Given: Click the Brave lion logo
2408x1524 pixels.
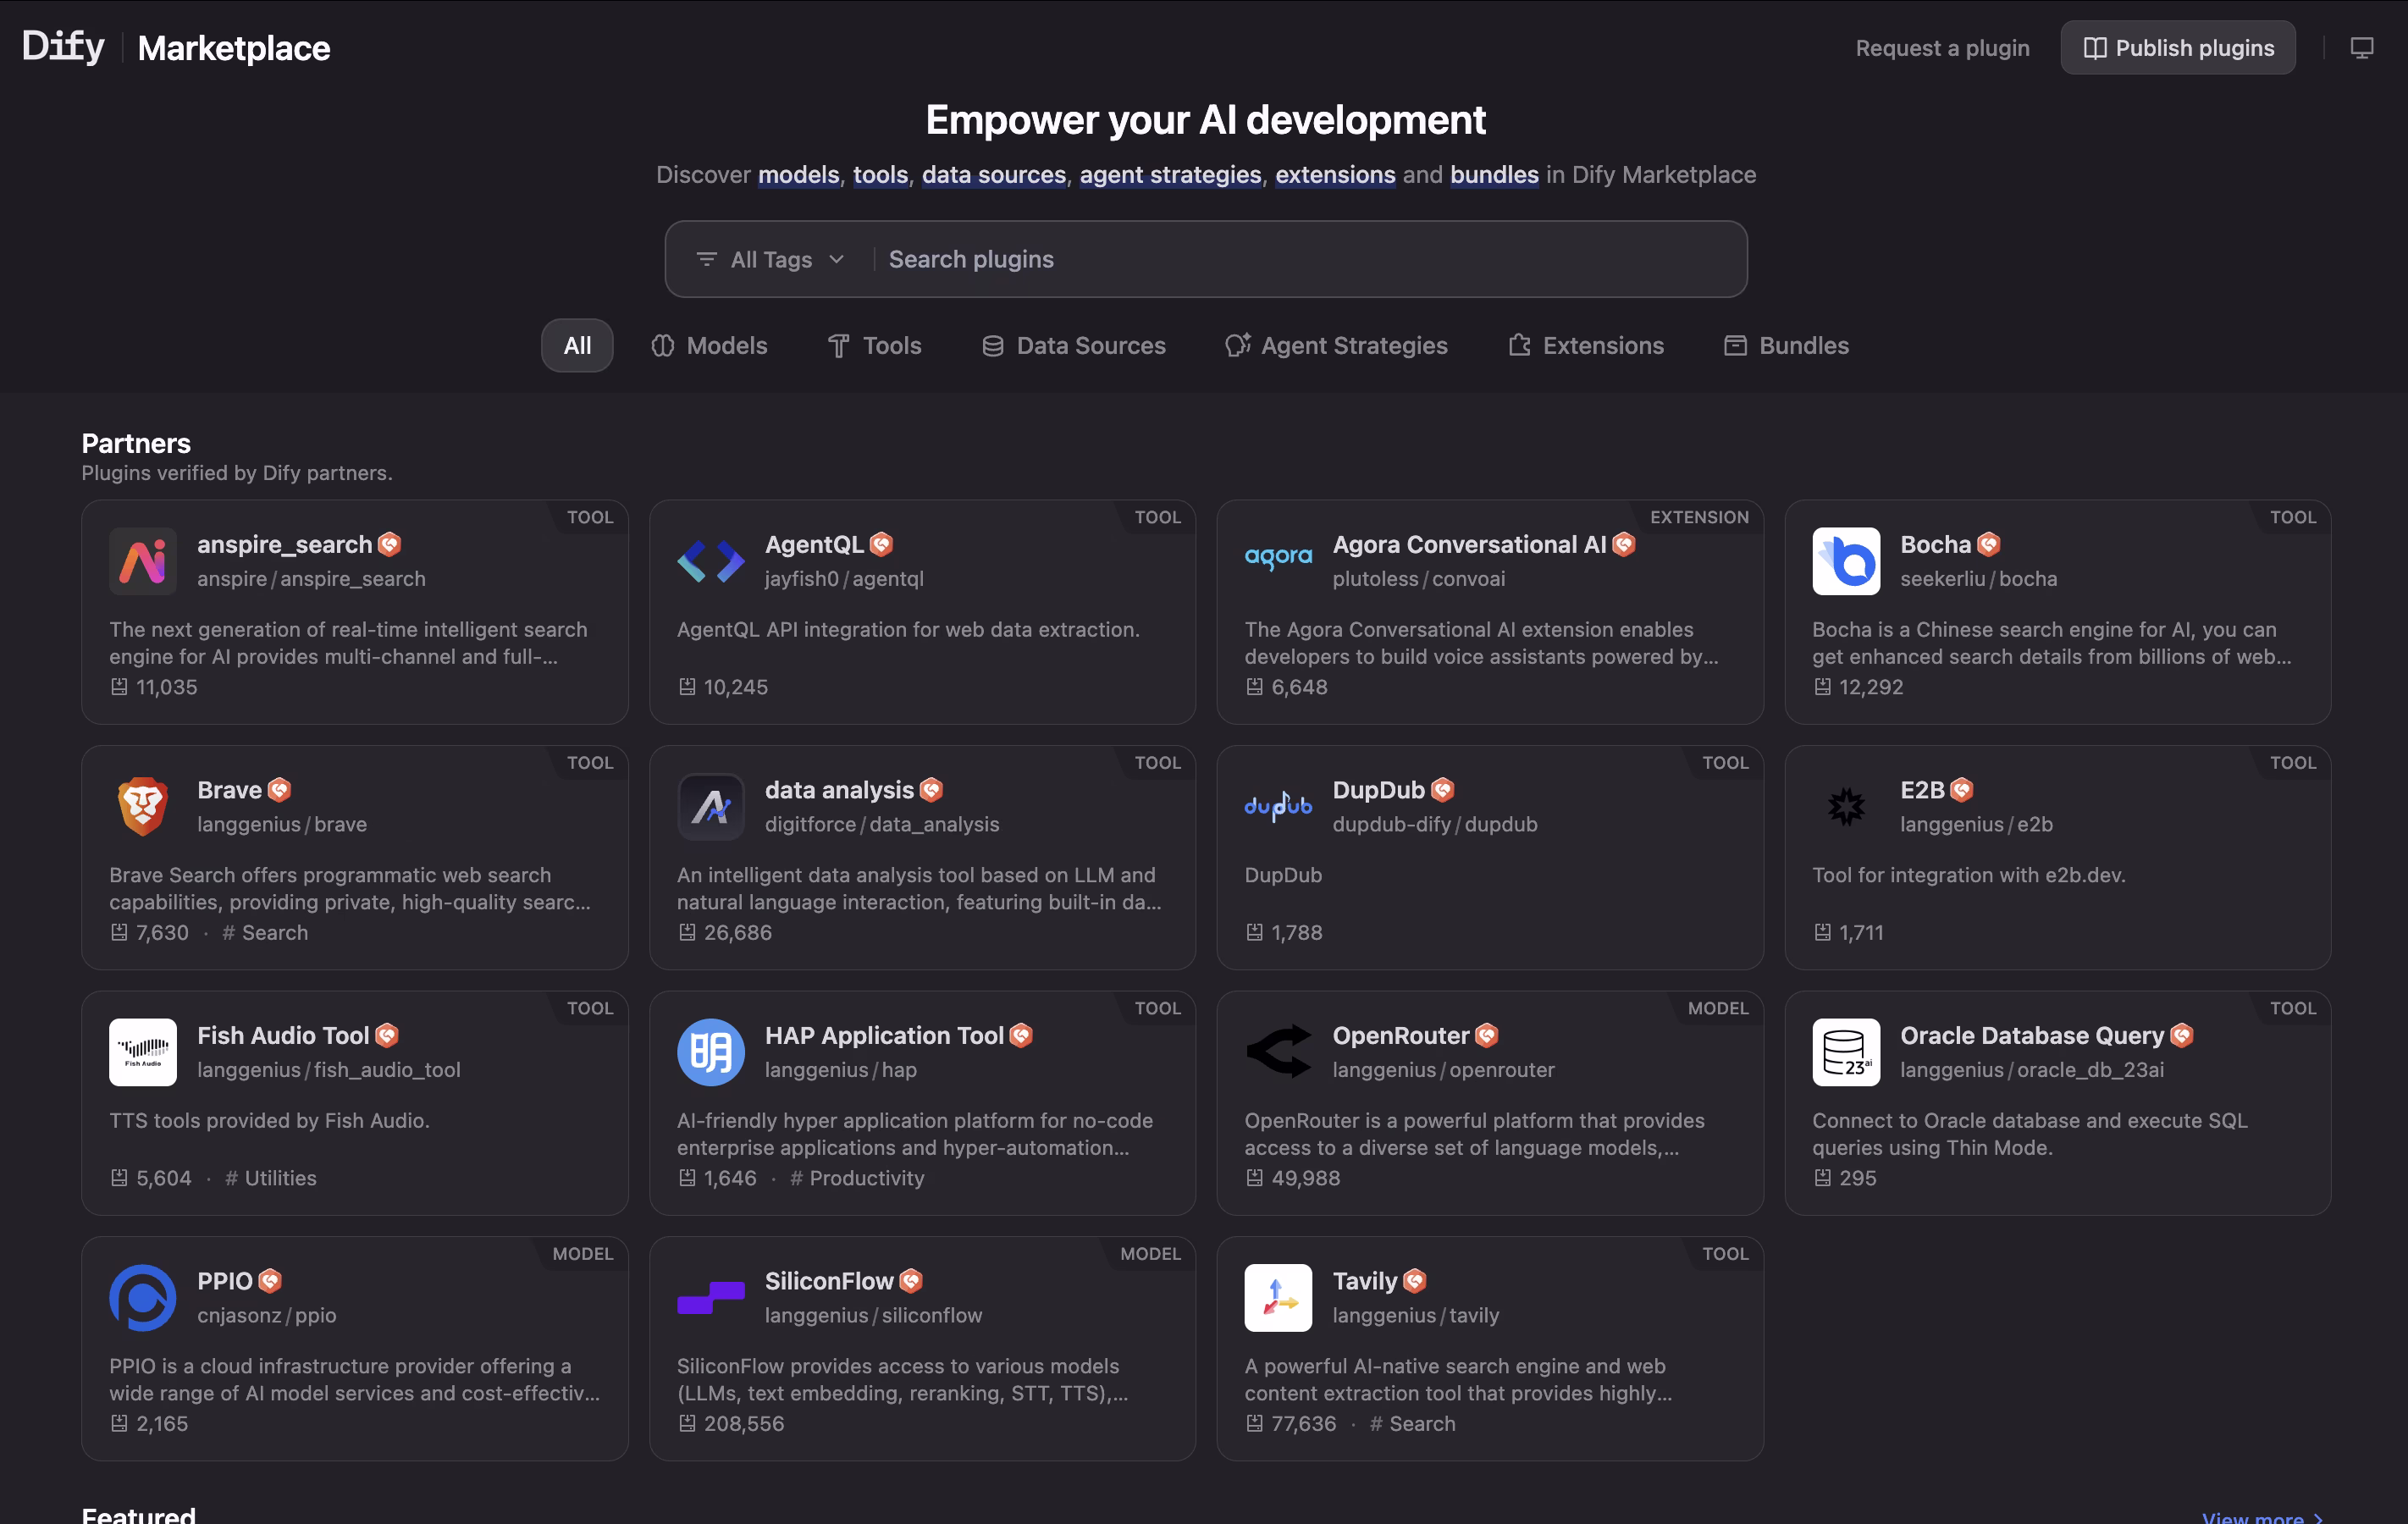Looking at the screenshot, I should [143, 806].
